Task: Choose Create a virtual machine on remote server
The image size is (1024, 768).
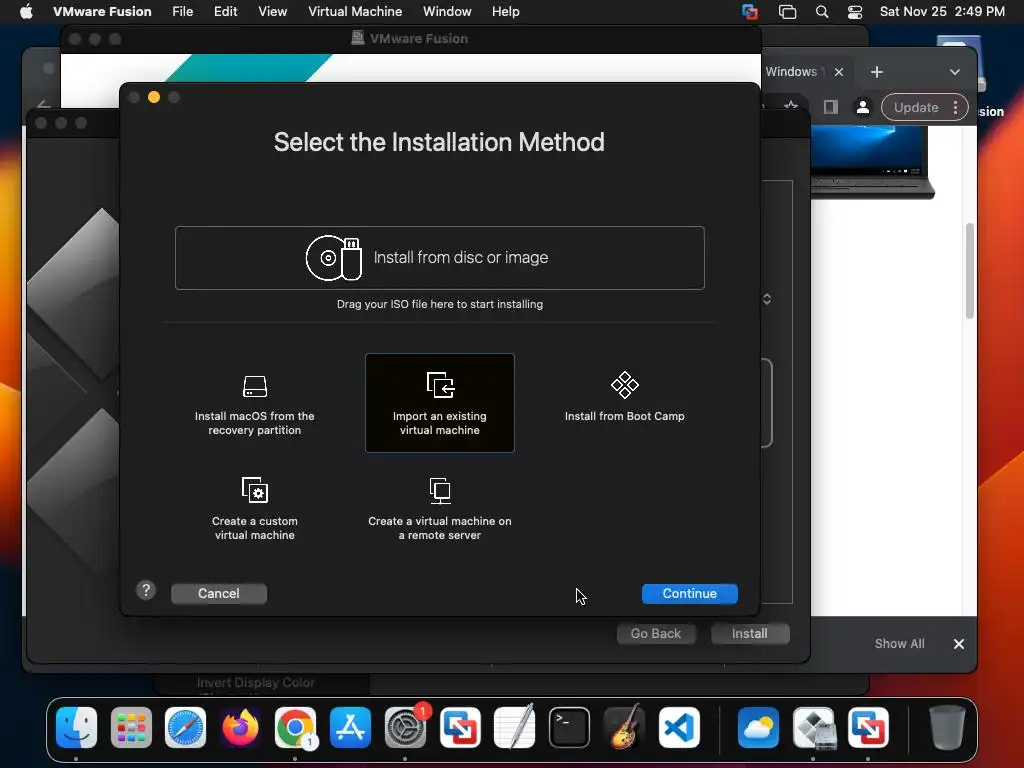Action: point(440,509)
